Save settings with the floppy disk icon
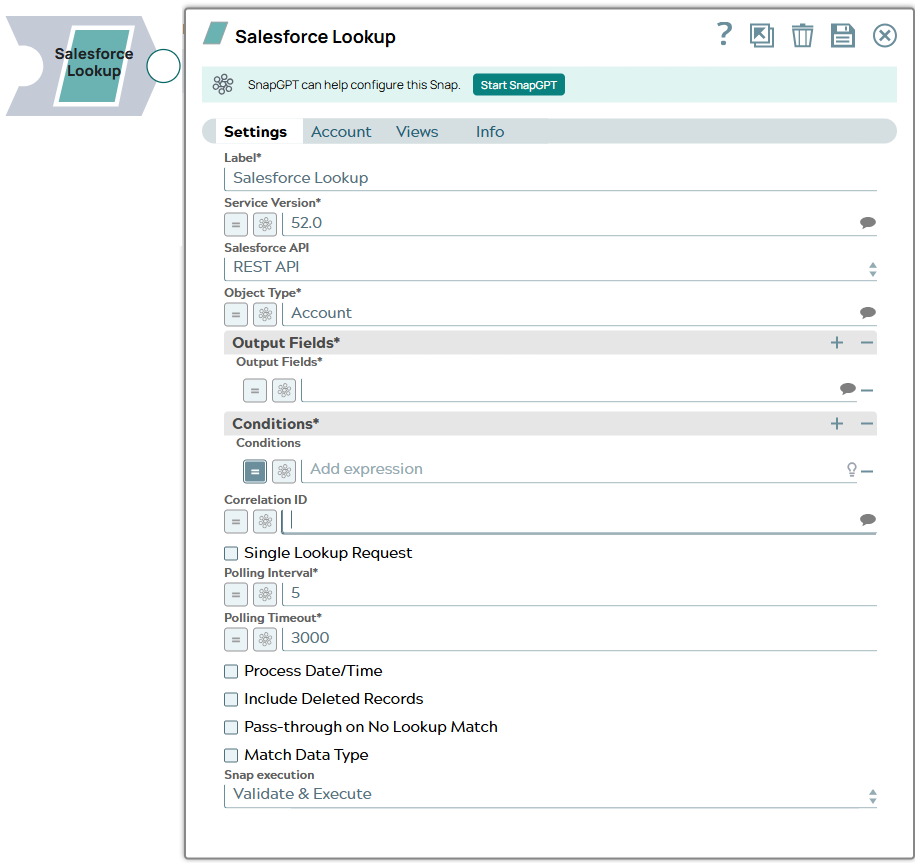This screenshot has height=863, width=915. 843,36
